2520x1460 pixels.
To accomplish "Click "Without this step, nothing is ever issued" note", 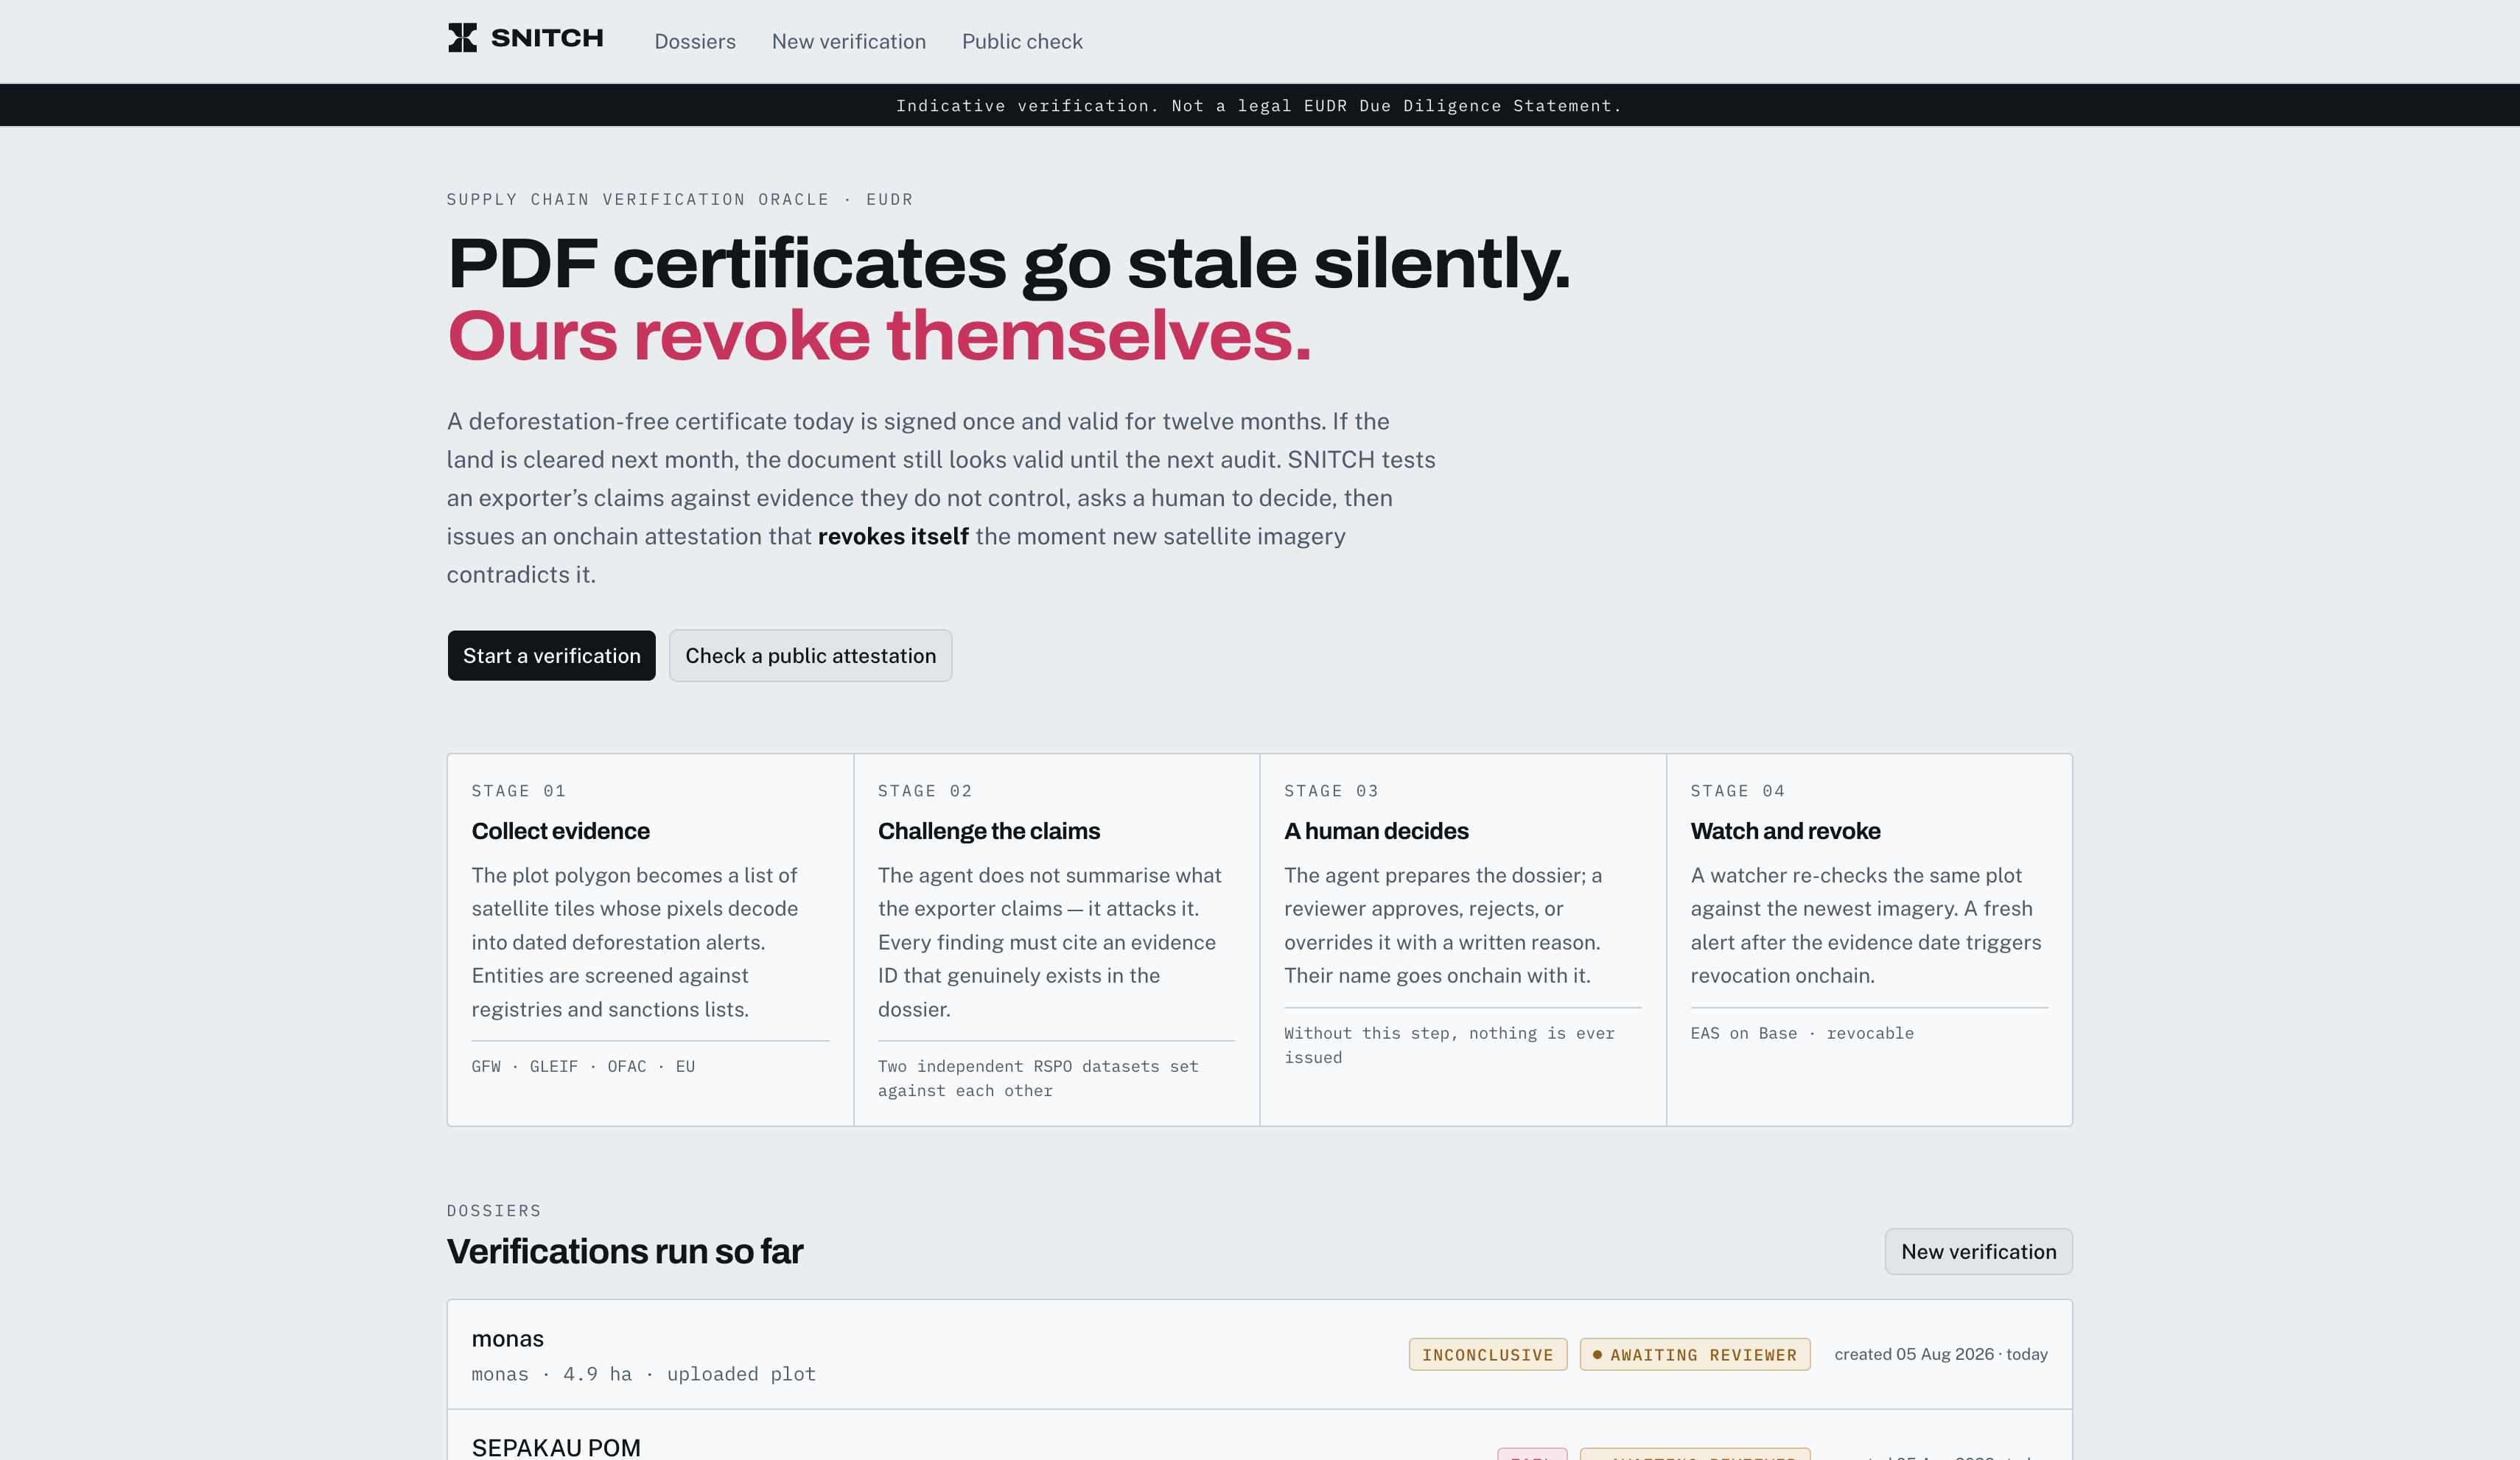I will pos(1449,1045).
